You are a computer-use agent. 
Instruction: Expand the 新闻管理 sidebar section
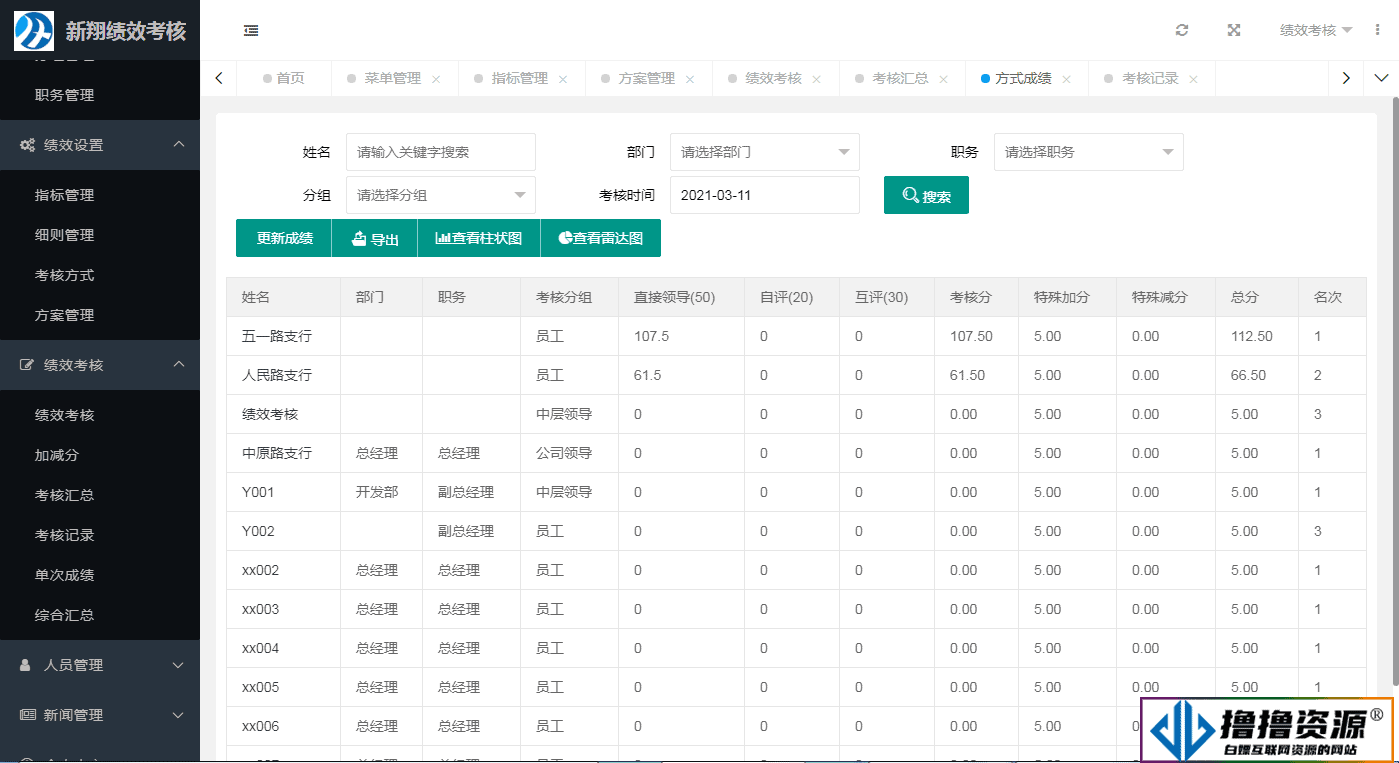100,715
